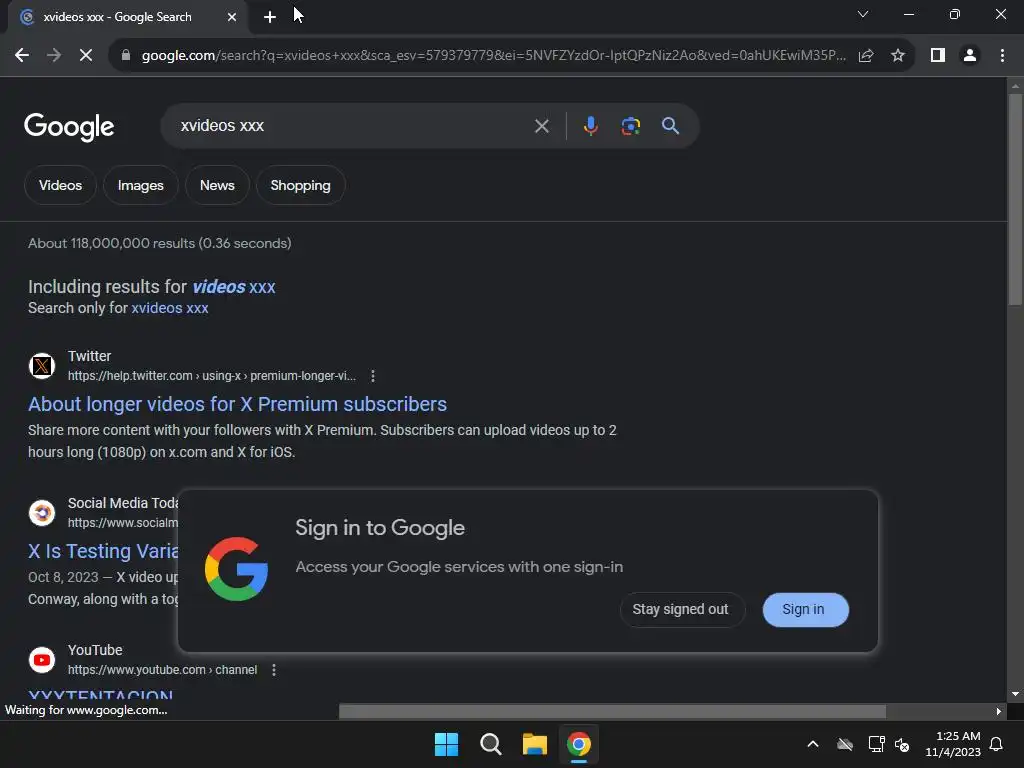Open the notification bell

coord(996,744)
